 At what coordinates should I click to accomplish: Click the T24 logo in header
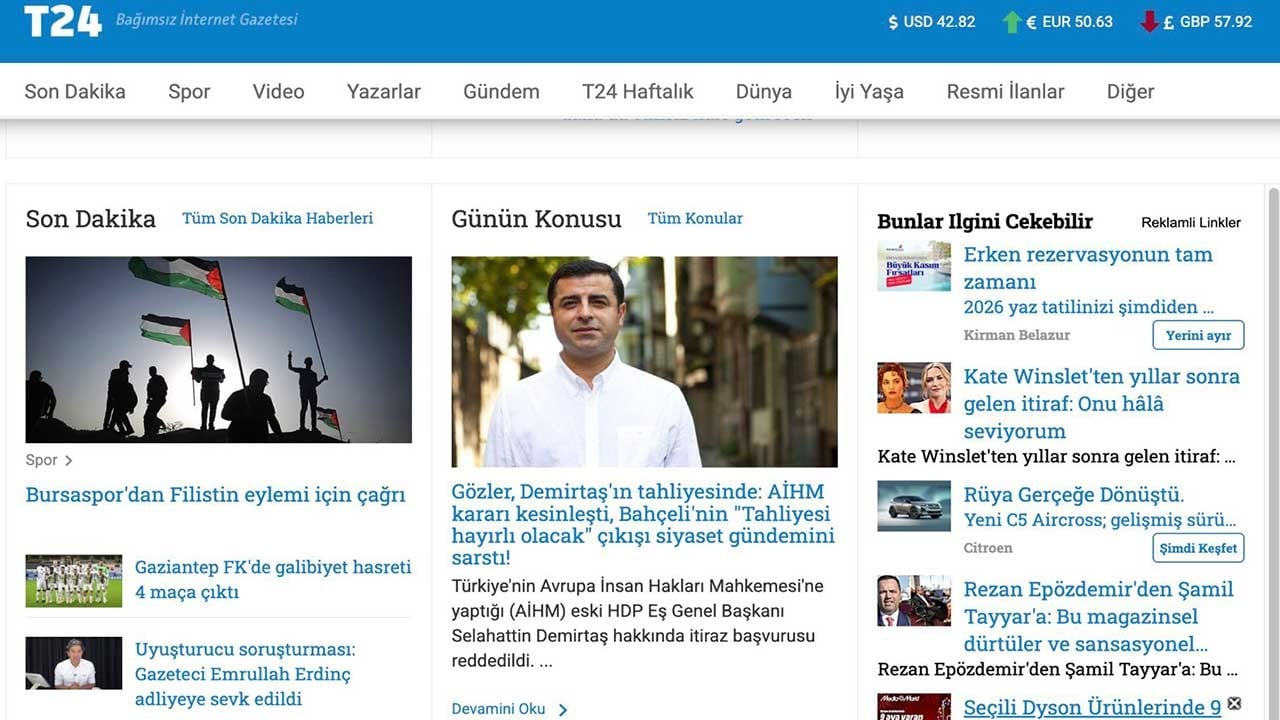[x=62, y=21]
